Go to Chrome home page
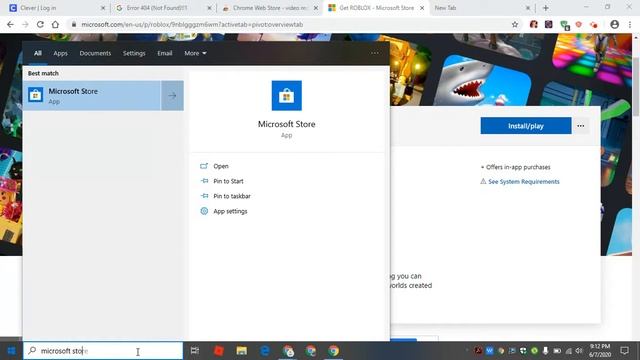Viewport: 640px width, 360px height. click(x=55, y=24)
